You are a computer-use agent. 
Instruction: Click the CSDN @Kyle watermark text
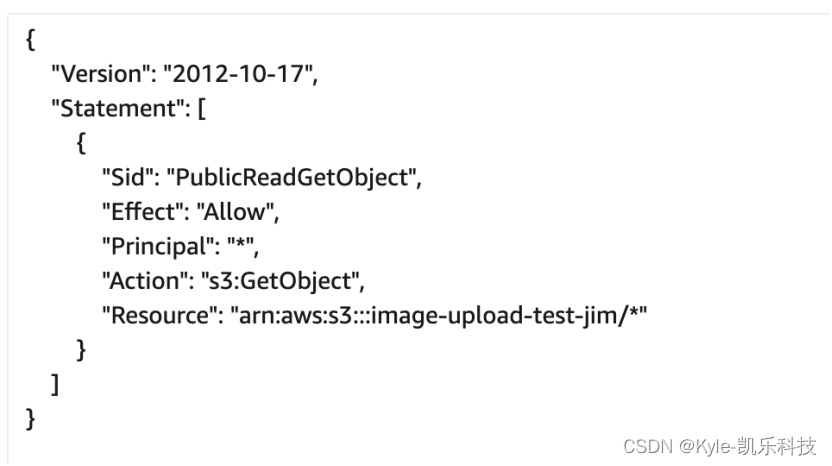[x=719, y=446]
